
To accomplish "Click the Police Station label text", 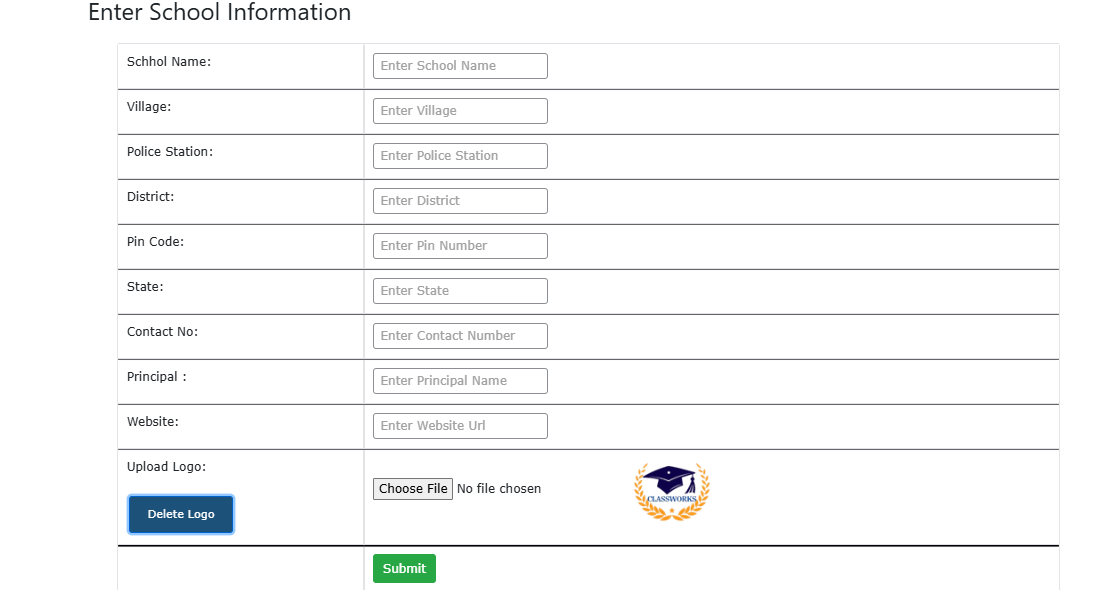I will [x=169, y=152].
